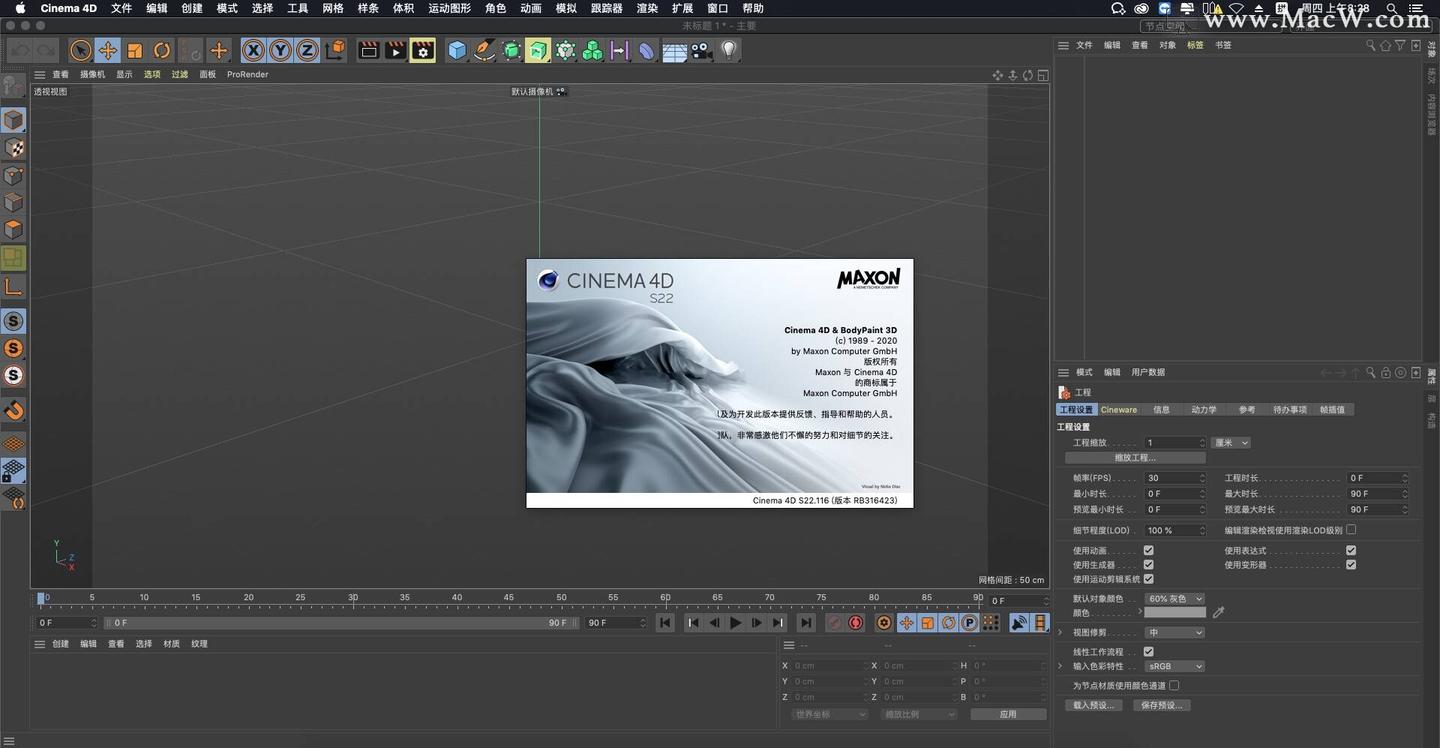Activate the Rotate tool in top toolbar

(x=162, y=50)
